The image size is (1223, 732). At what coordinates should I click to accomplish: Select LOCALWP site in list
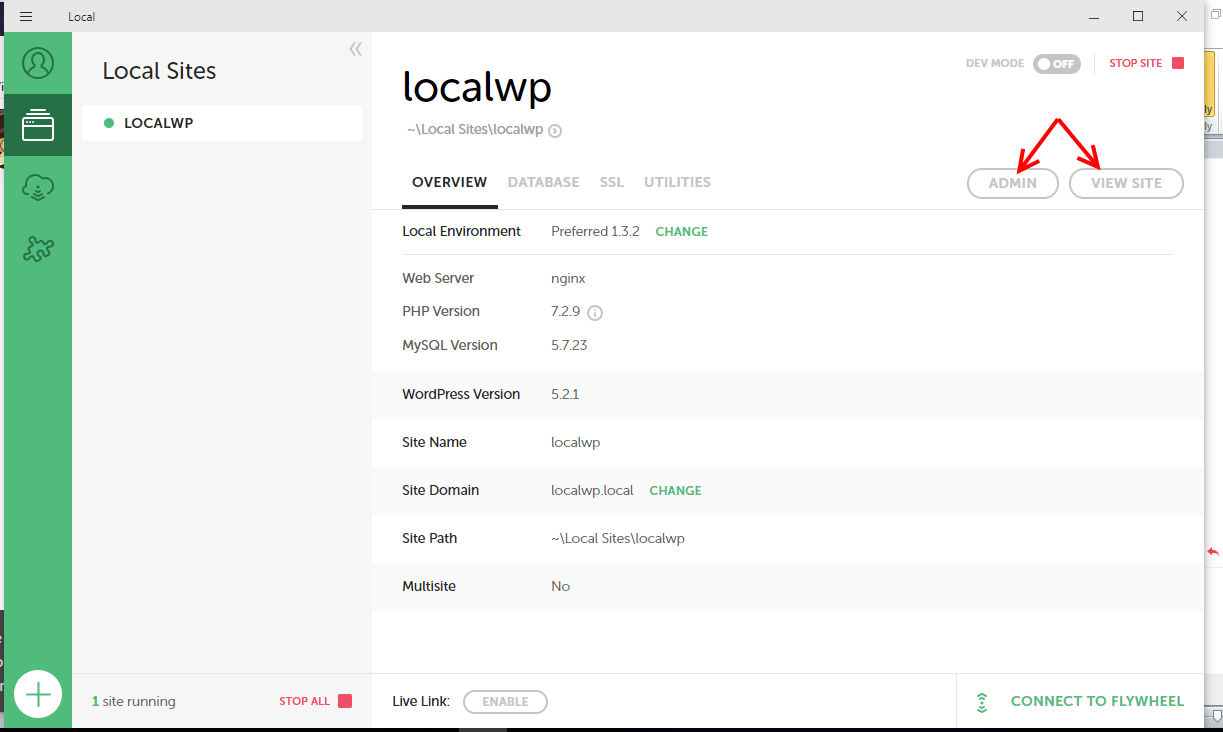point(222,123)
